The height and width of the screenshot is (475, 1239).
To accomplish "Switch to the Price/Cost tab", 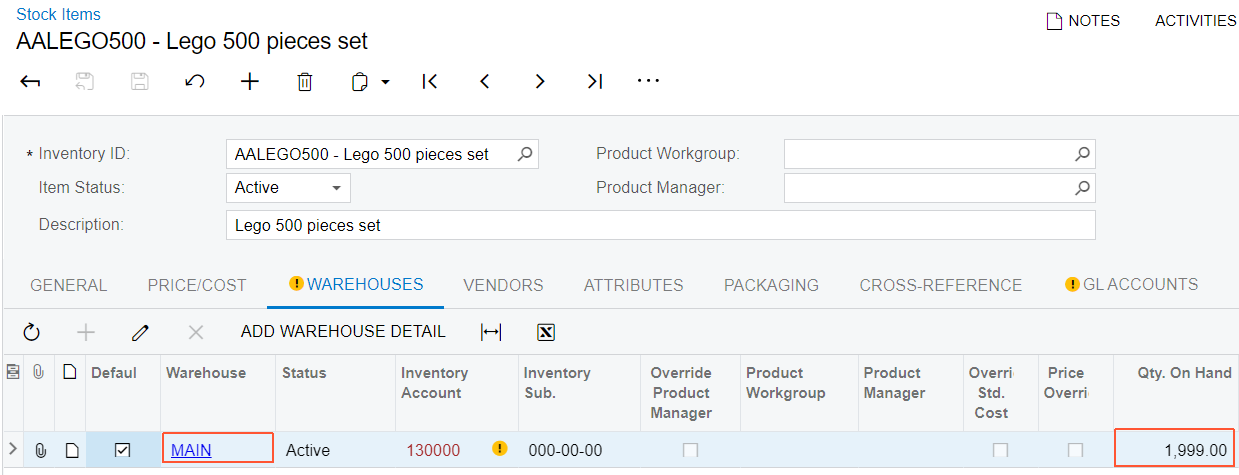I will [196, 285].
